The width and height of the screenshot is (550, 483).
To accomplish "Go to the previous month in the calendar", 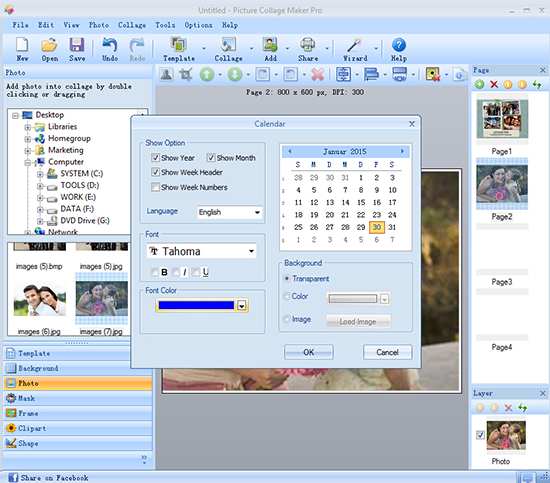I will click(290, 151).
